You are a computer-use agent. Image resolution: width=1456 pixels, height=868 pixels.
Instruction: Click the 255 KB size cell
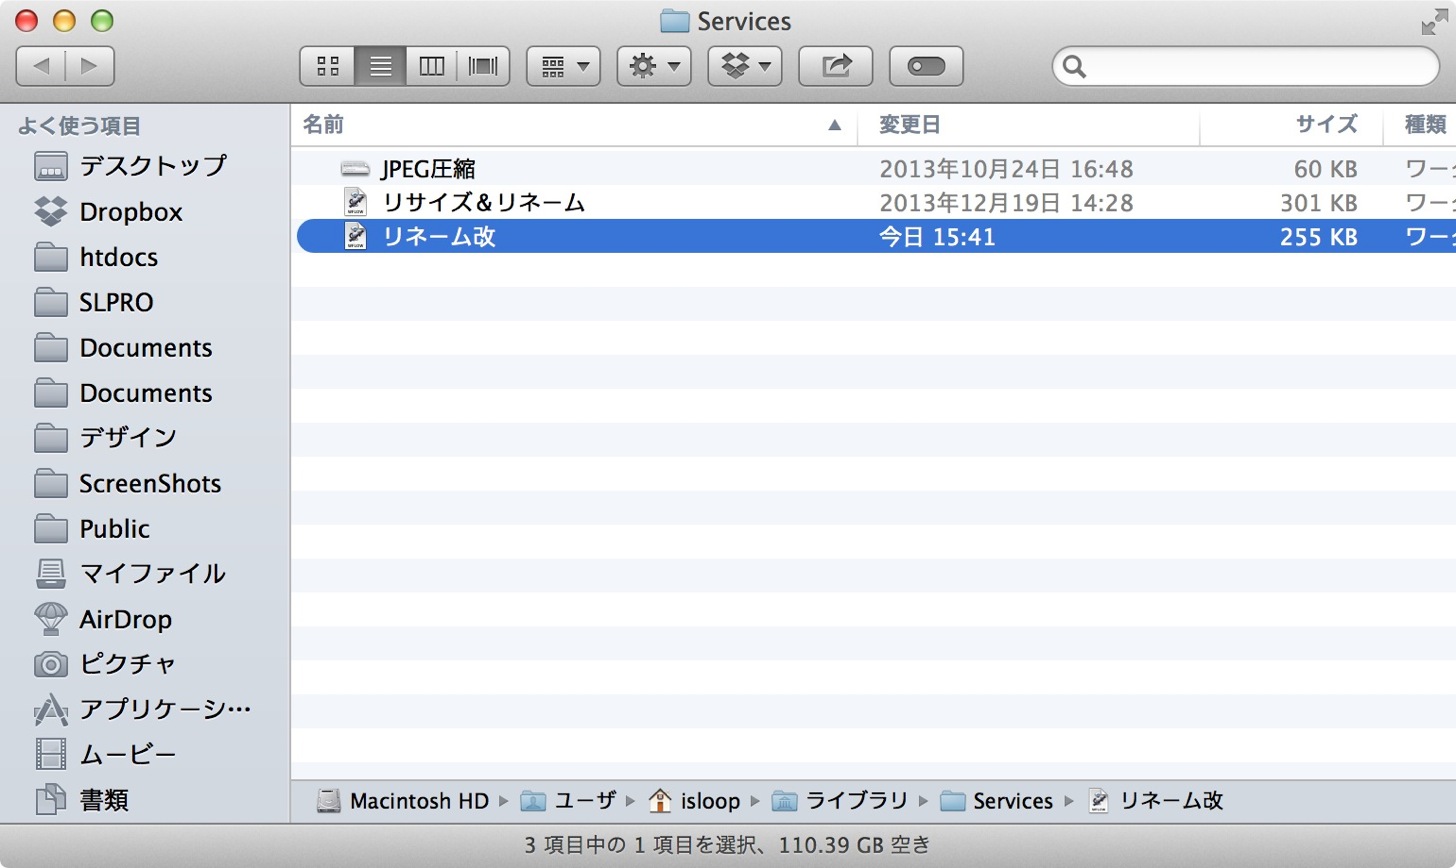coord(1318,237)
